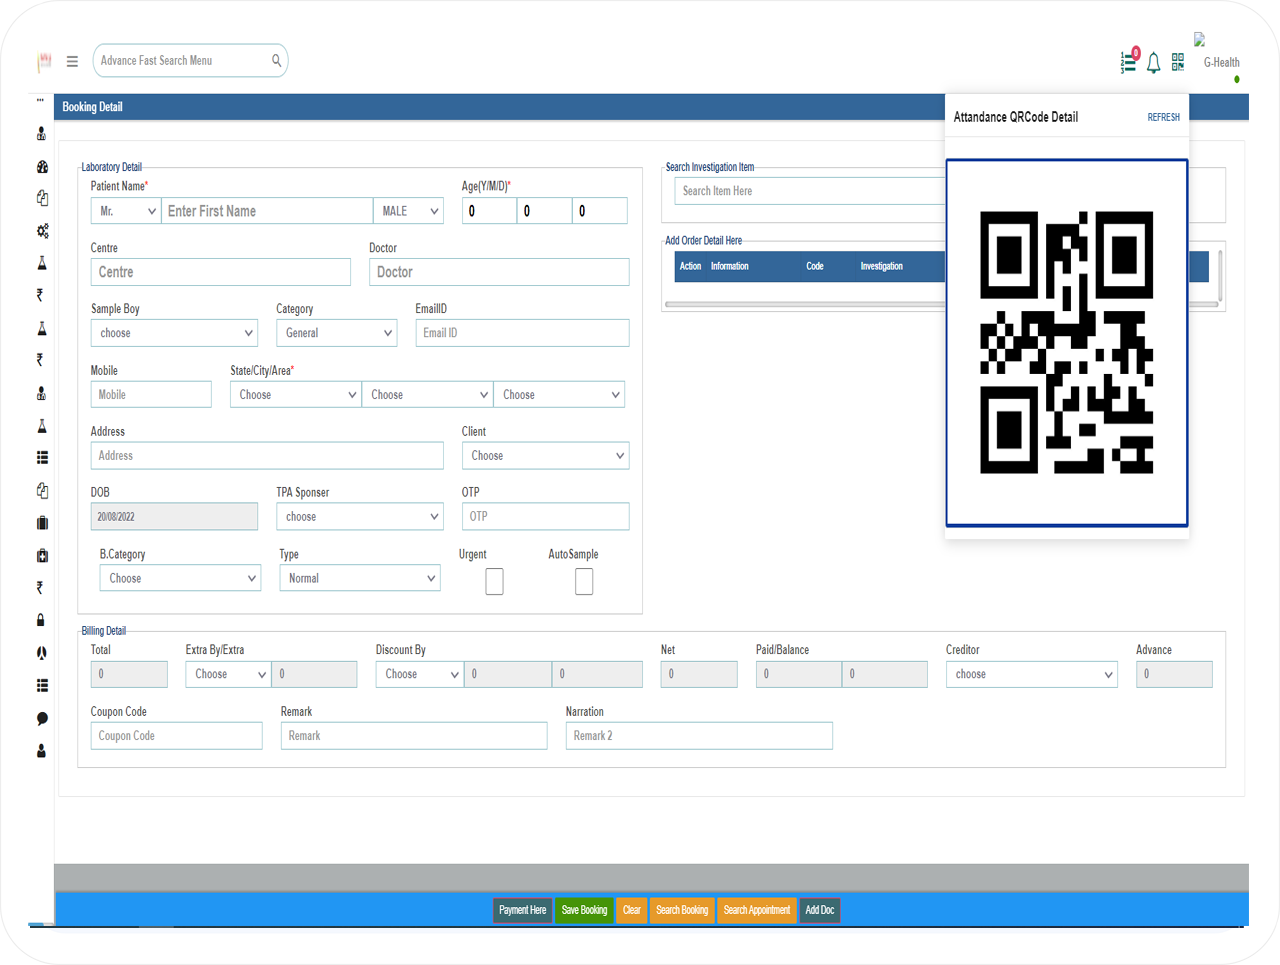Open the dashboard gauge icon in sidebar
This screenshot has height=965, width=1280.
click(42, 167)
